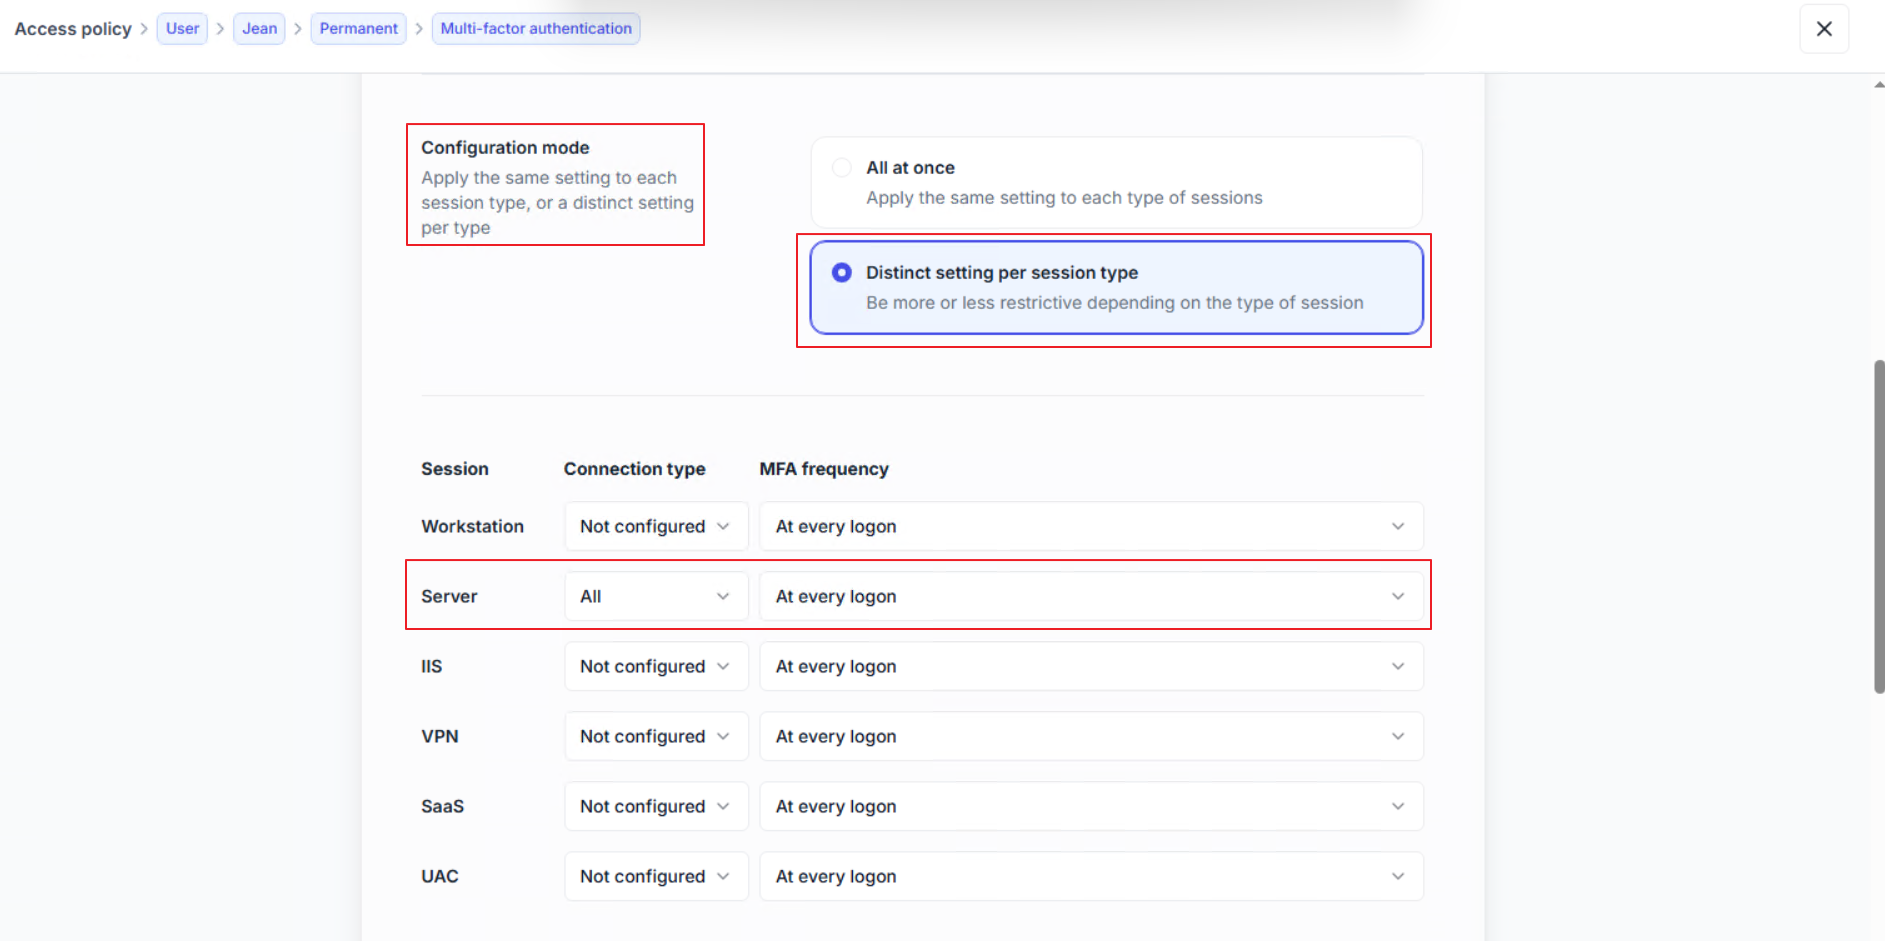Open UAC connection type dropdown

[655, 877]
